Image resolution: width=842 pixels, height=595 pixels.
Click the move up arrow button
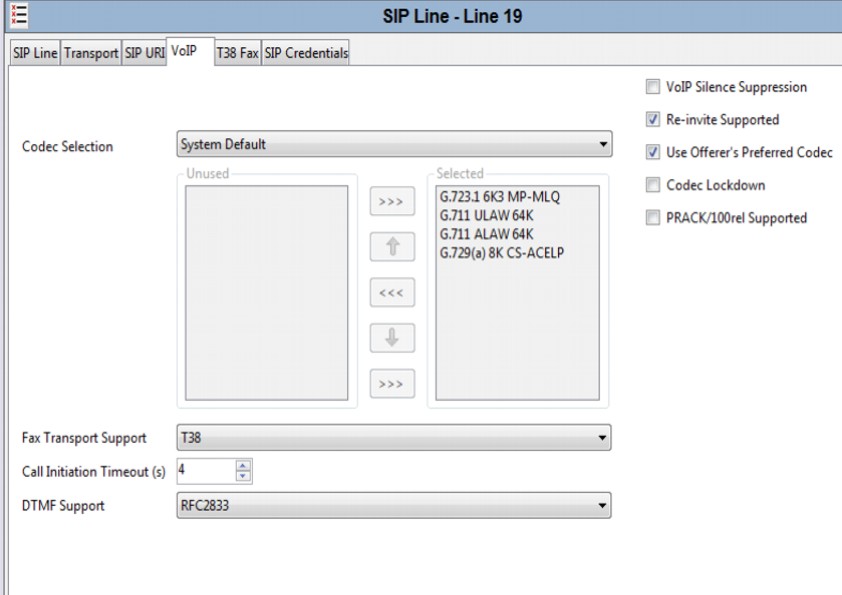point(392,246)
